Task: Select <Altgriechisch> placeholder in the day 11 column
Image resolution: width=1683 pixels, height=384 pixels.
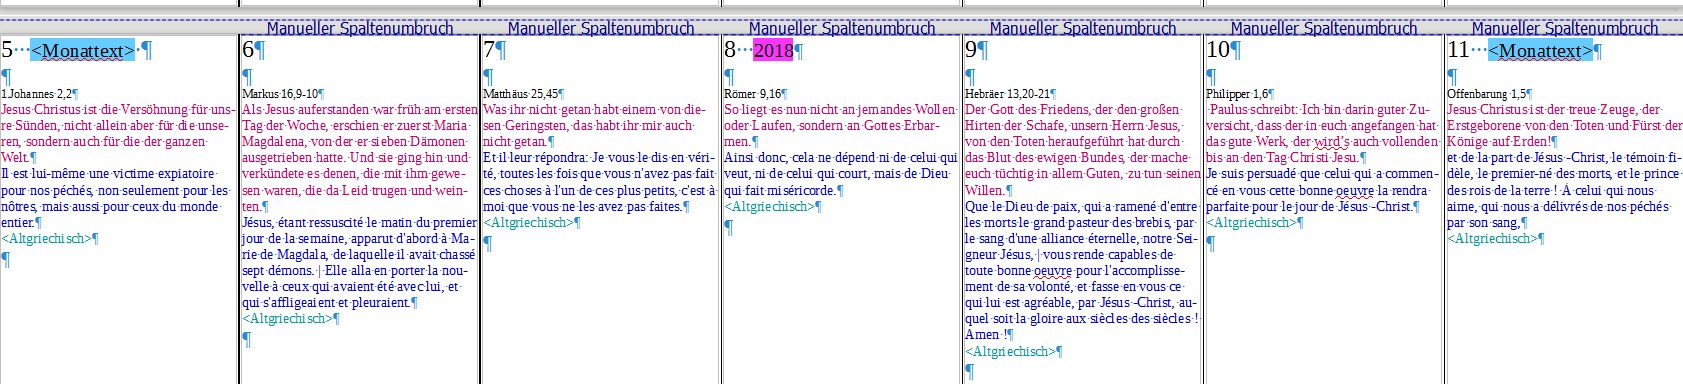Action: click(x=1492, y=238)
